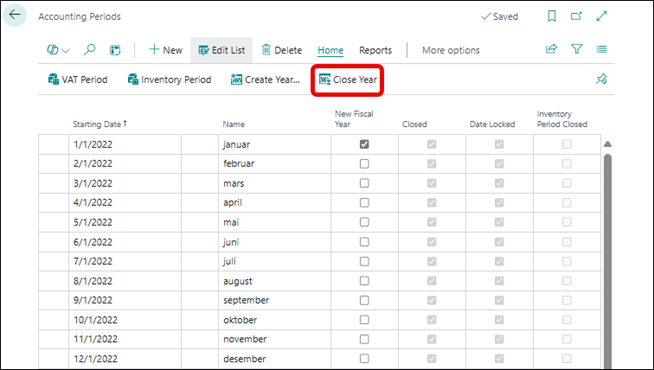Expand page with the diagonal arrows icon
654x370 pixels.
(601, 16)
